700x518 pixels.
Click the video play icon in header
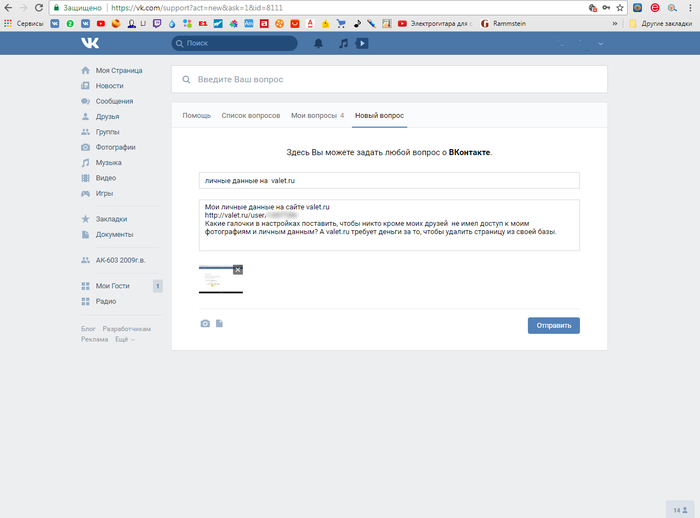point(362,43)
